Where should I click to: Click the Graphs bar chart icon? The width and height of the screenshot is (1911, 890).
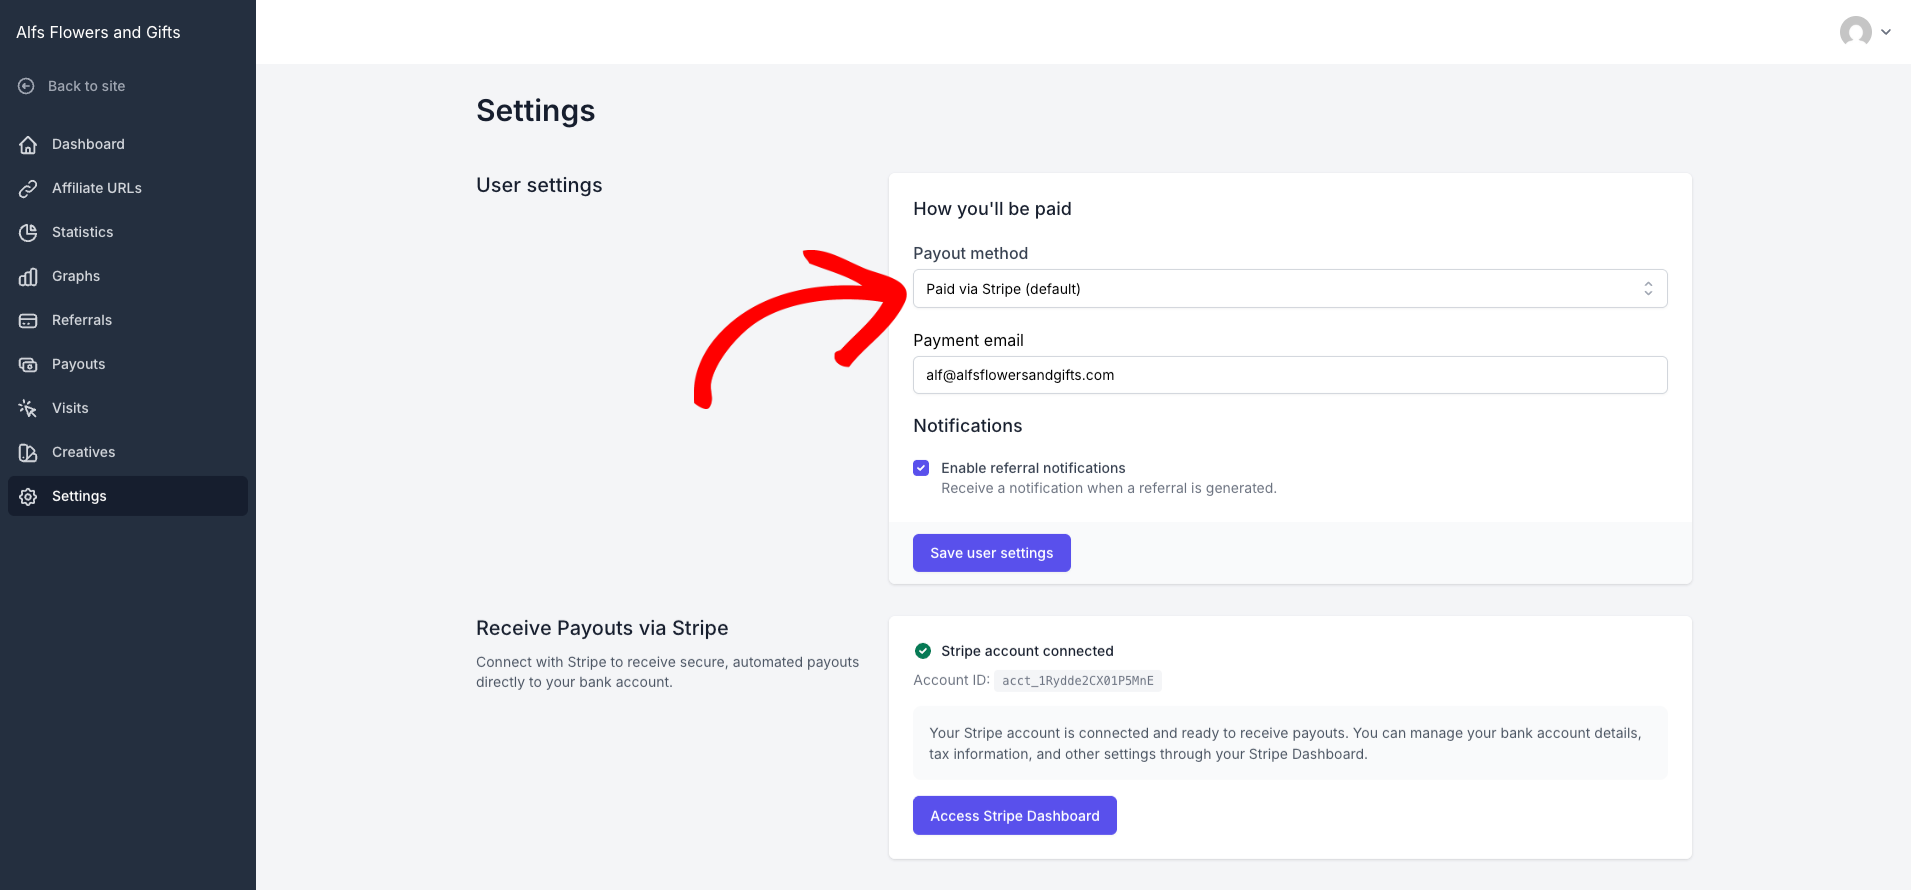tap(28, 276)
